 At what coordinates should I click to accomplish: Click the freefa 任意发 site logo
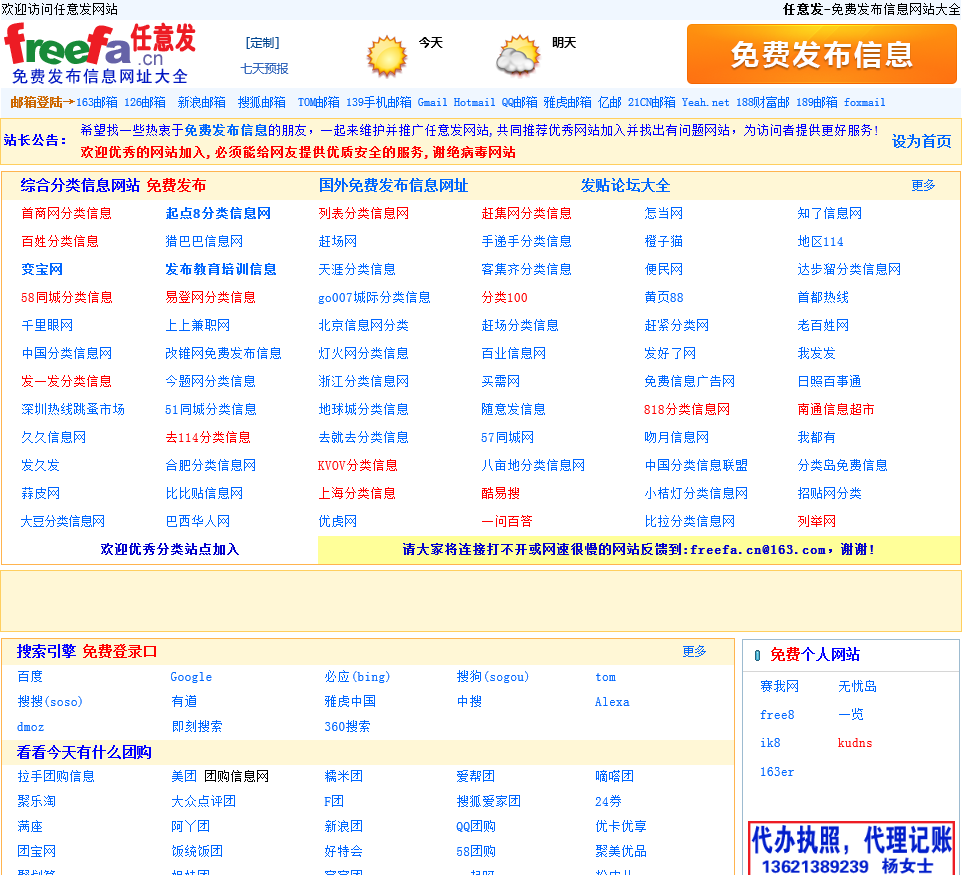tap(99, 54)
